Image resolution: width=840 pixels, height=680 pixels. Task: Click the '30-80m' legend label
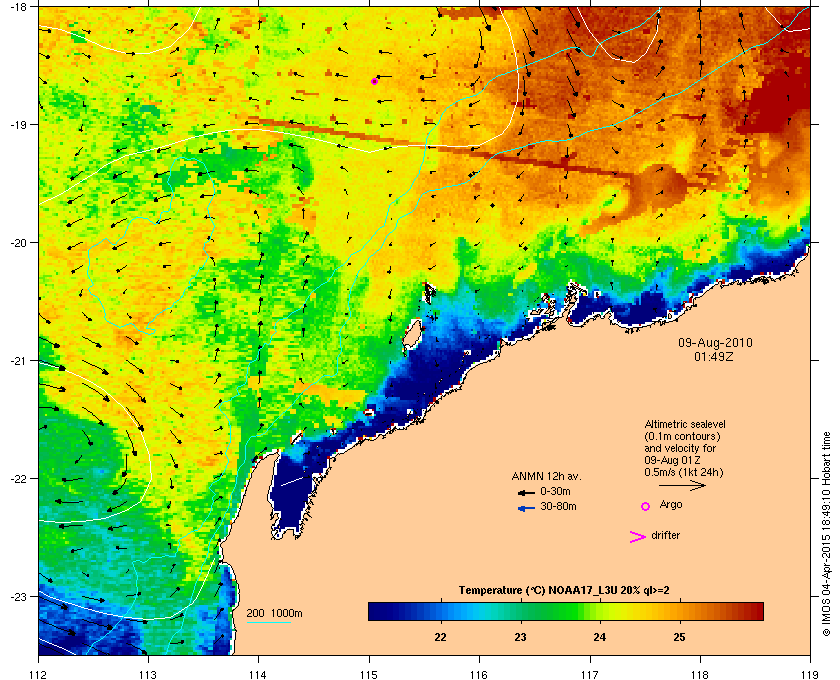[558, 506]
